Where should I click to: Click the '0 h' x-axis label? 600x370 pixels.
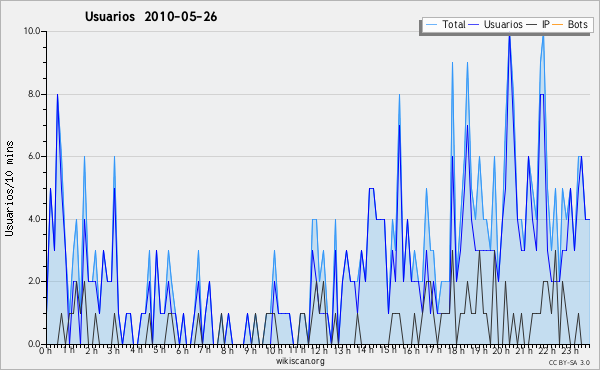pyautogui.click(x=45, y=350)
